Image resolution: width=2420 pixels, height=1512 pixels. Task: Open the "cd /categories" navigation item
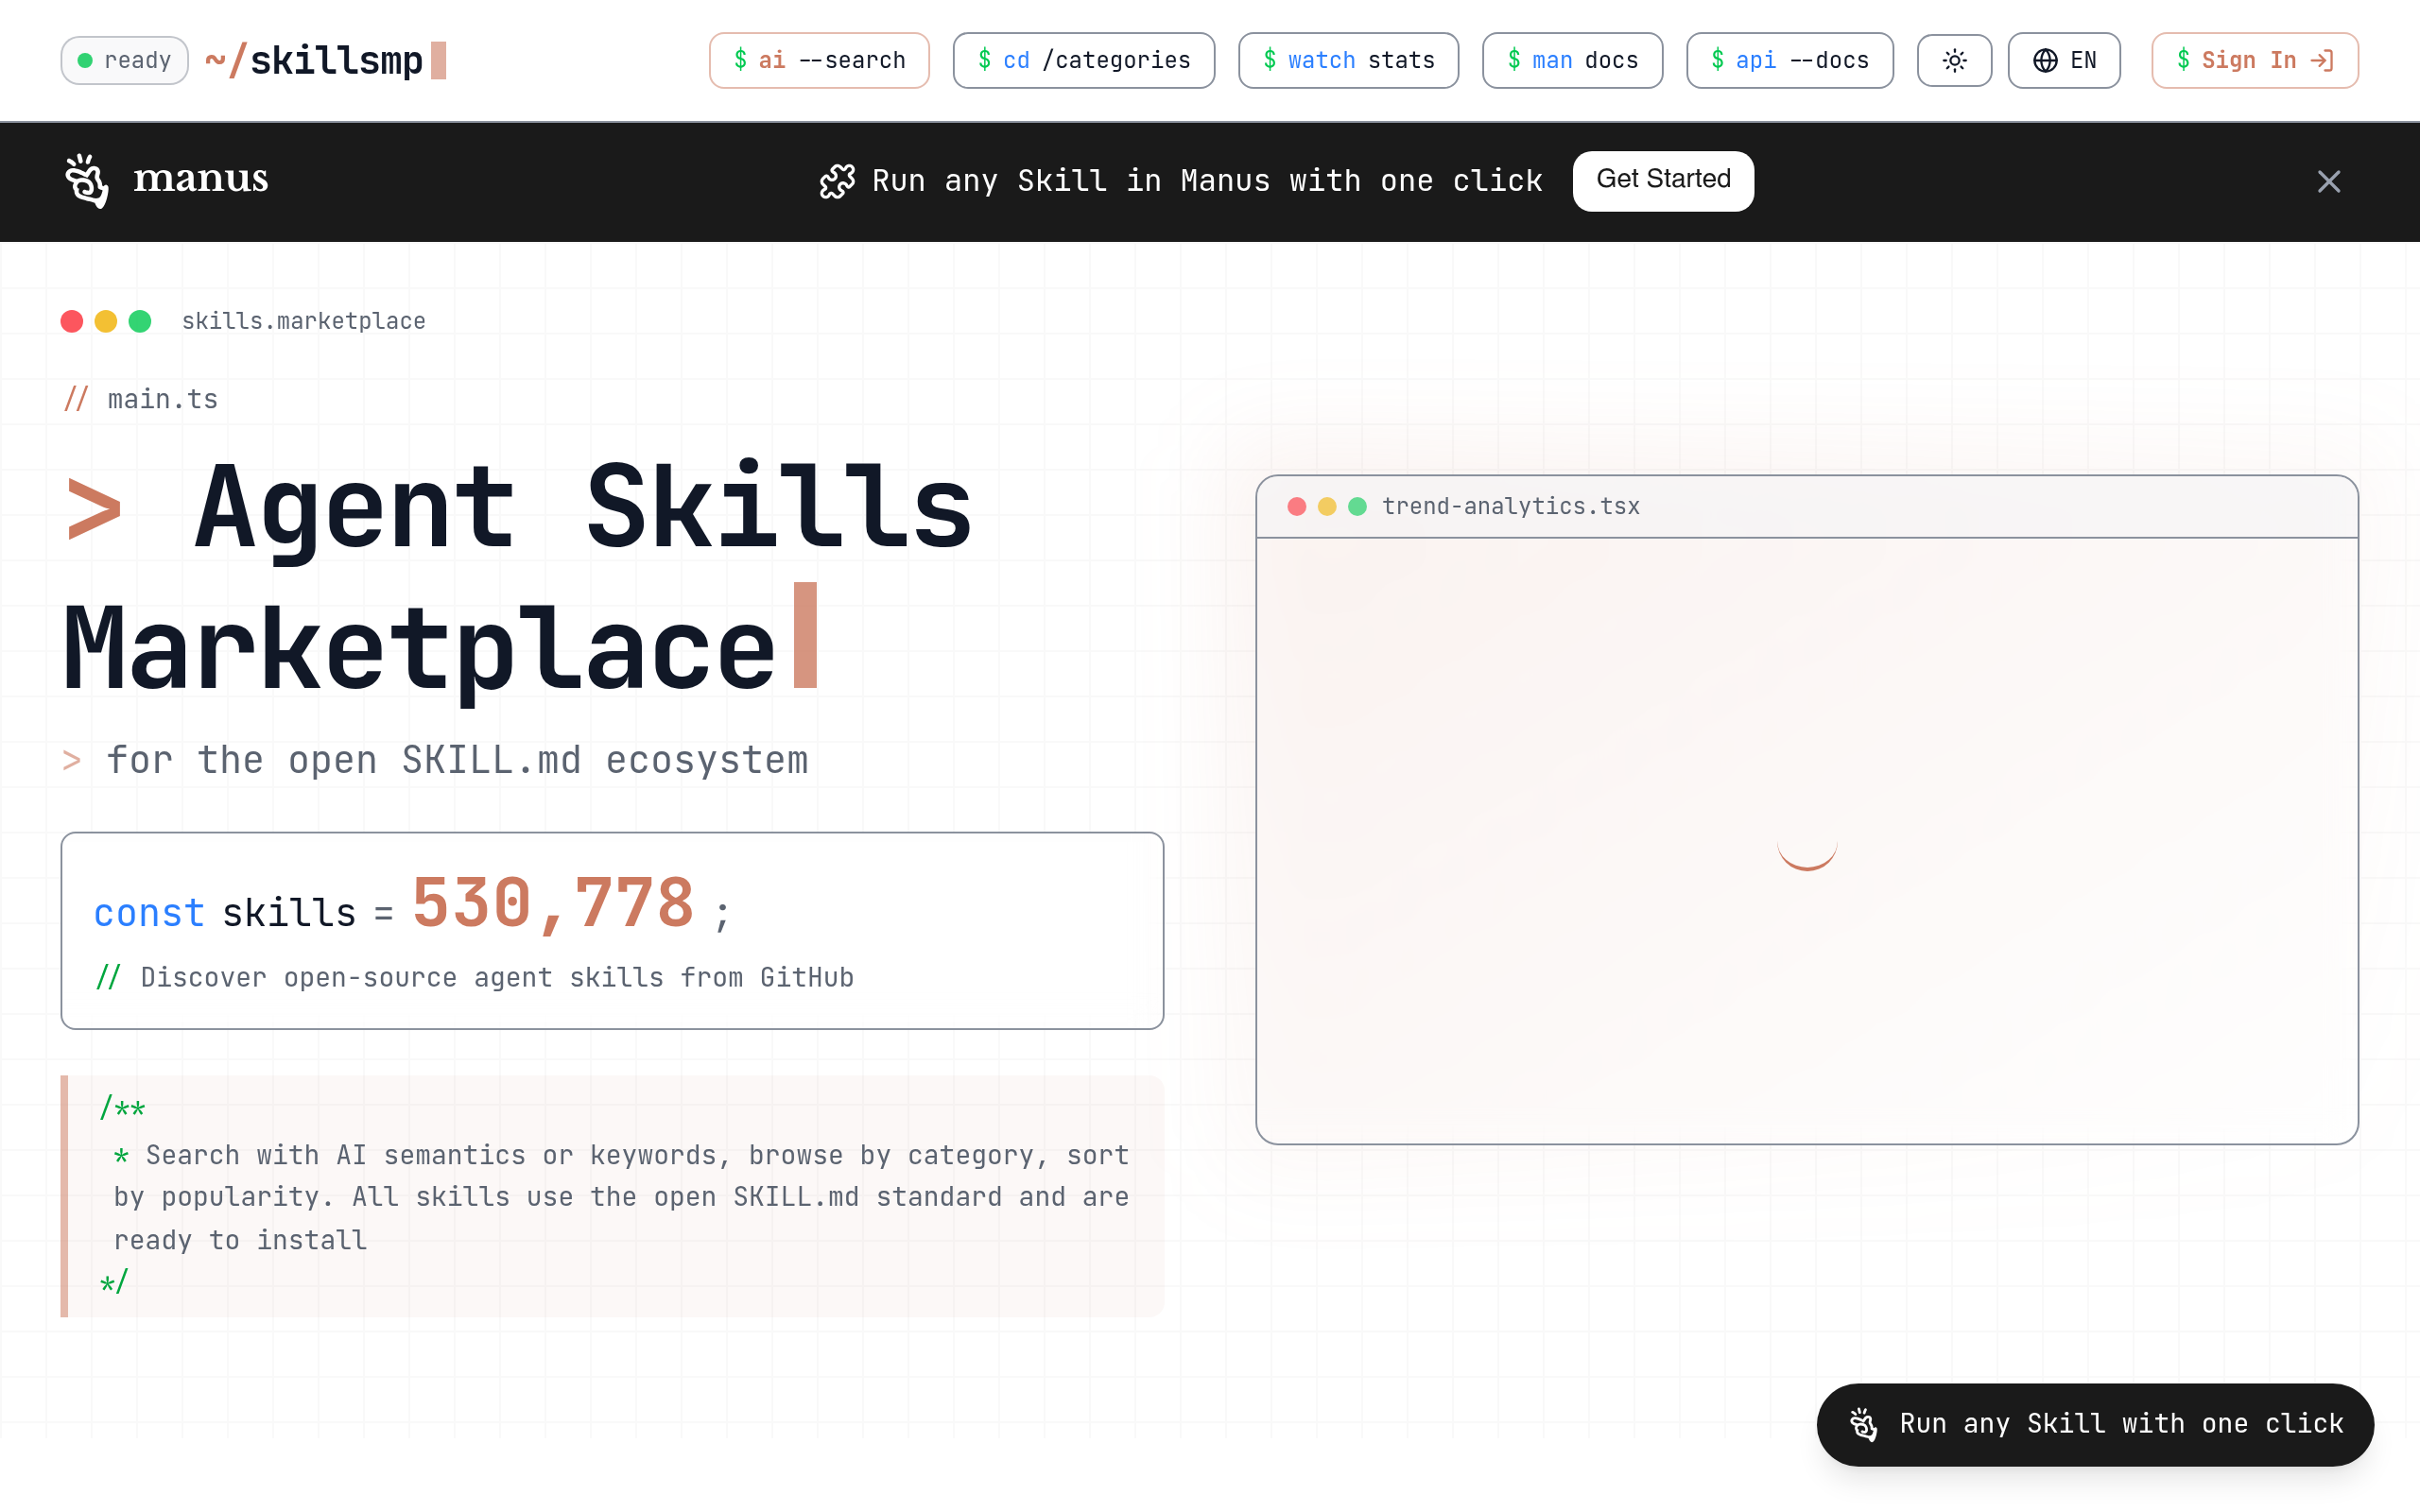[1083, 60]
